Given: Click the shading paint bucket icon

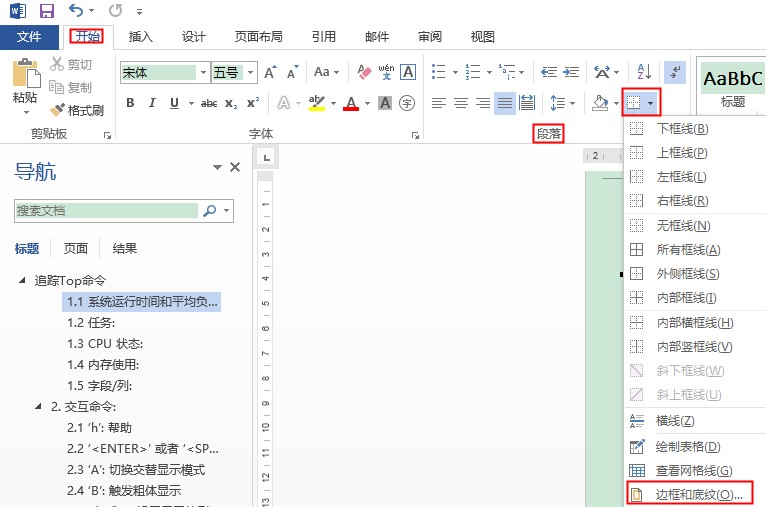Looking at the screenshot, I should click(x=600, y=103).
